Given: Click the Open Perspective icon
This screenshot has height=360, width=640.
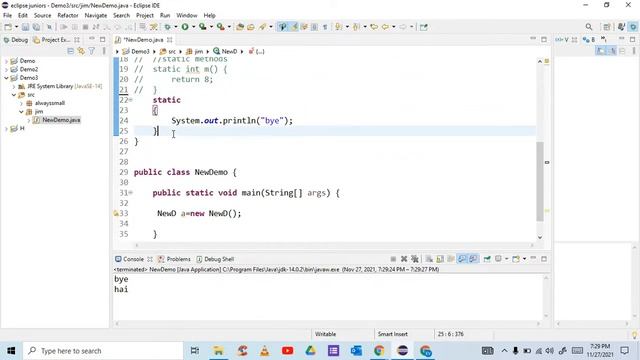Looking at the screenshot, I should click(607, 27).
